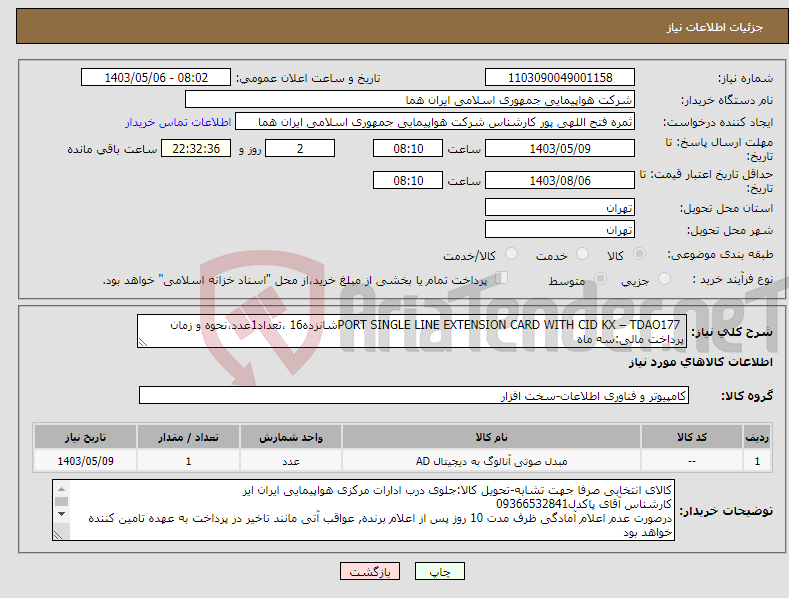Click the unit cell عدد in the table
This screenshot has height=598, width=789.
(291, 461)
